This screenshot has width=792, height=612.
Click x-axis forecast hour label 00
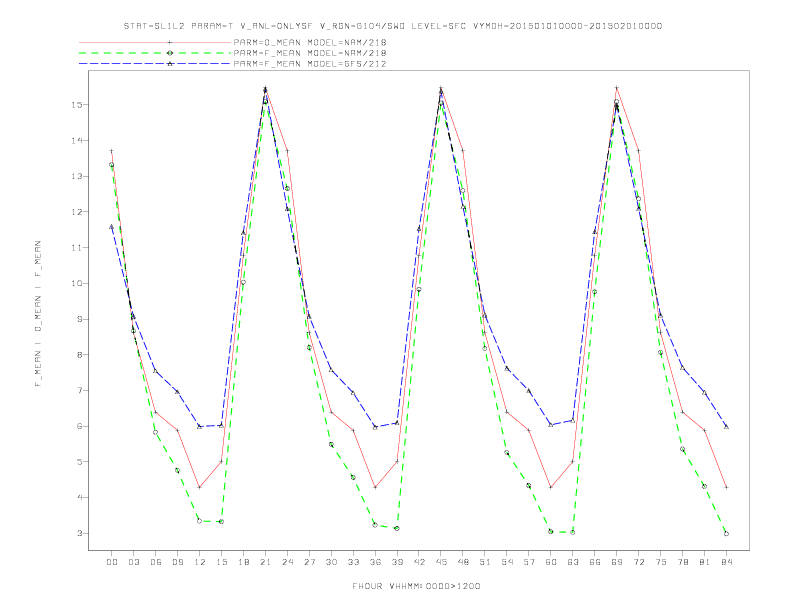[112, 562]
